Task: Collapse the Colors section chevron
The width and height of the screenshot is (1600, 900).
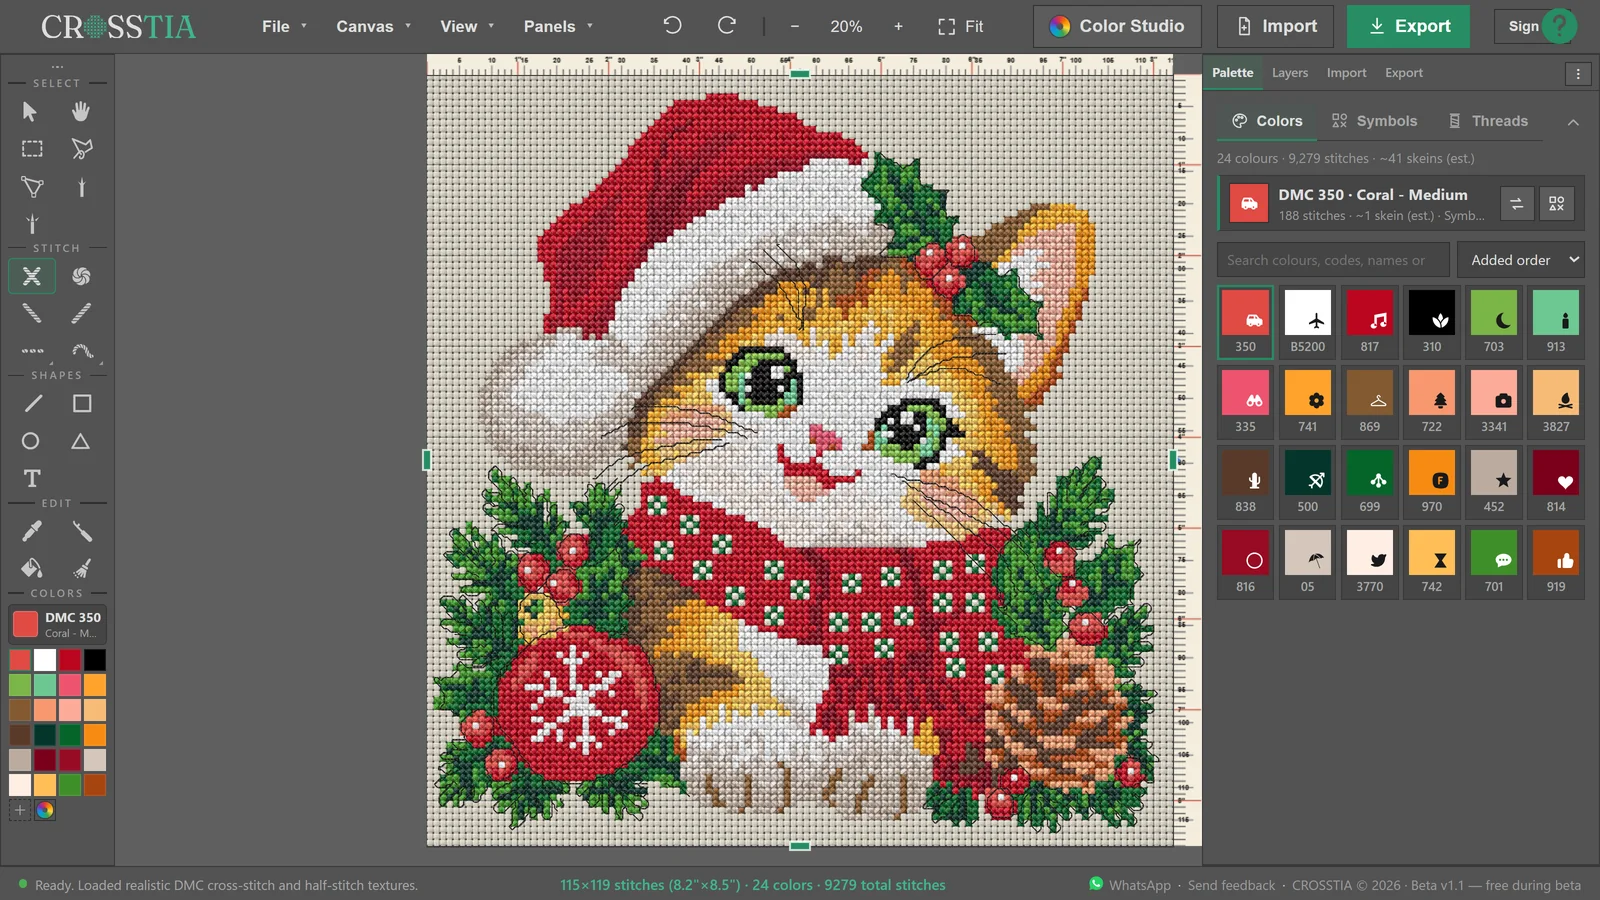Action: pyautogui.click(x=1573, y=122)
